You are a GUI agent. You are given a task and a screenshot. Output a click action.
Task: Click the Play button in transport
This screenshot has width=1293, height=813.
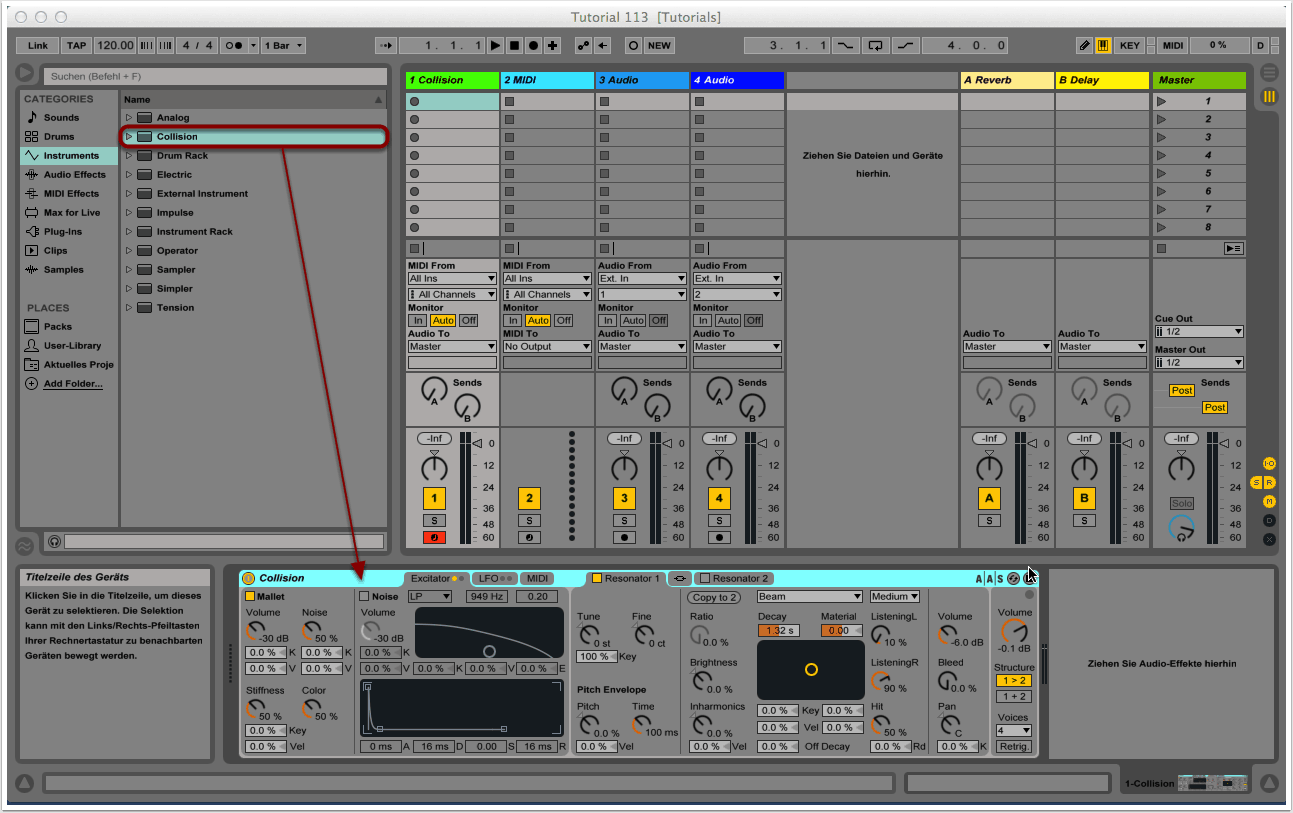pos(495,45)
